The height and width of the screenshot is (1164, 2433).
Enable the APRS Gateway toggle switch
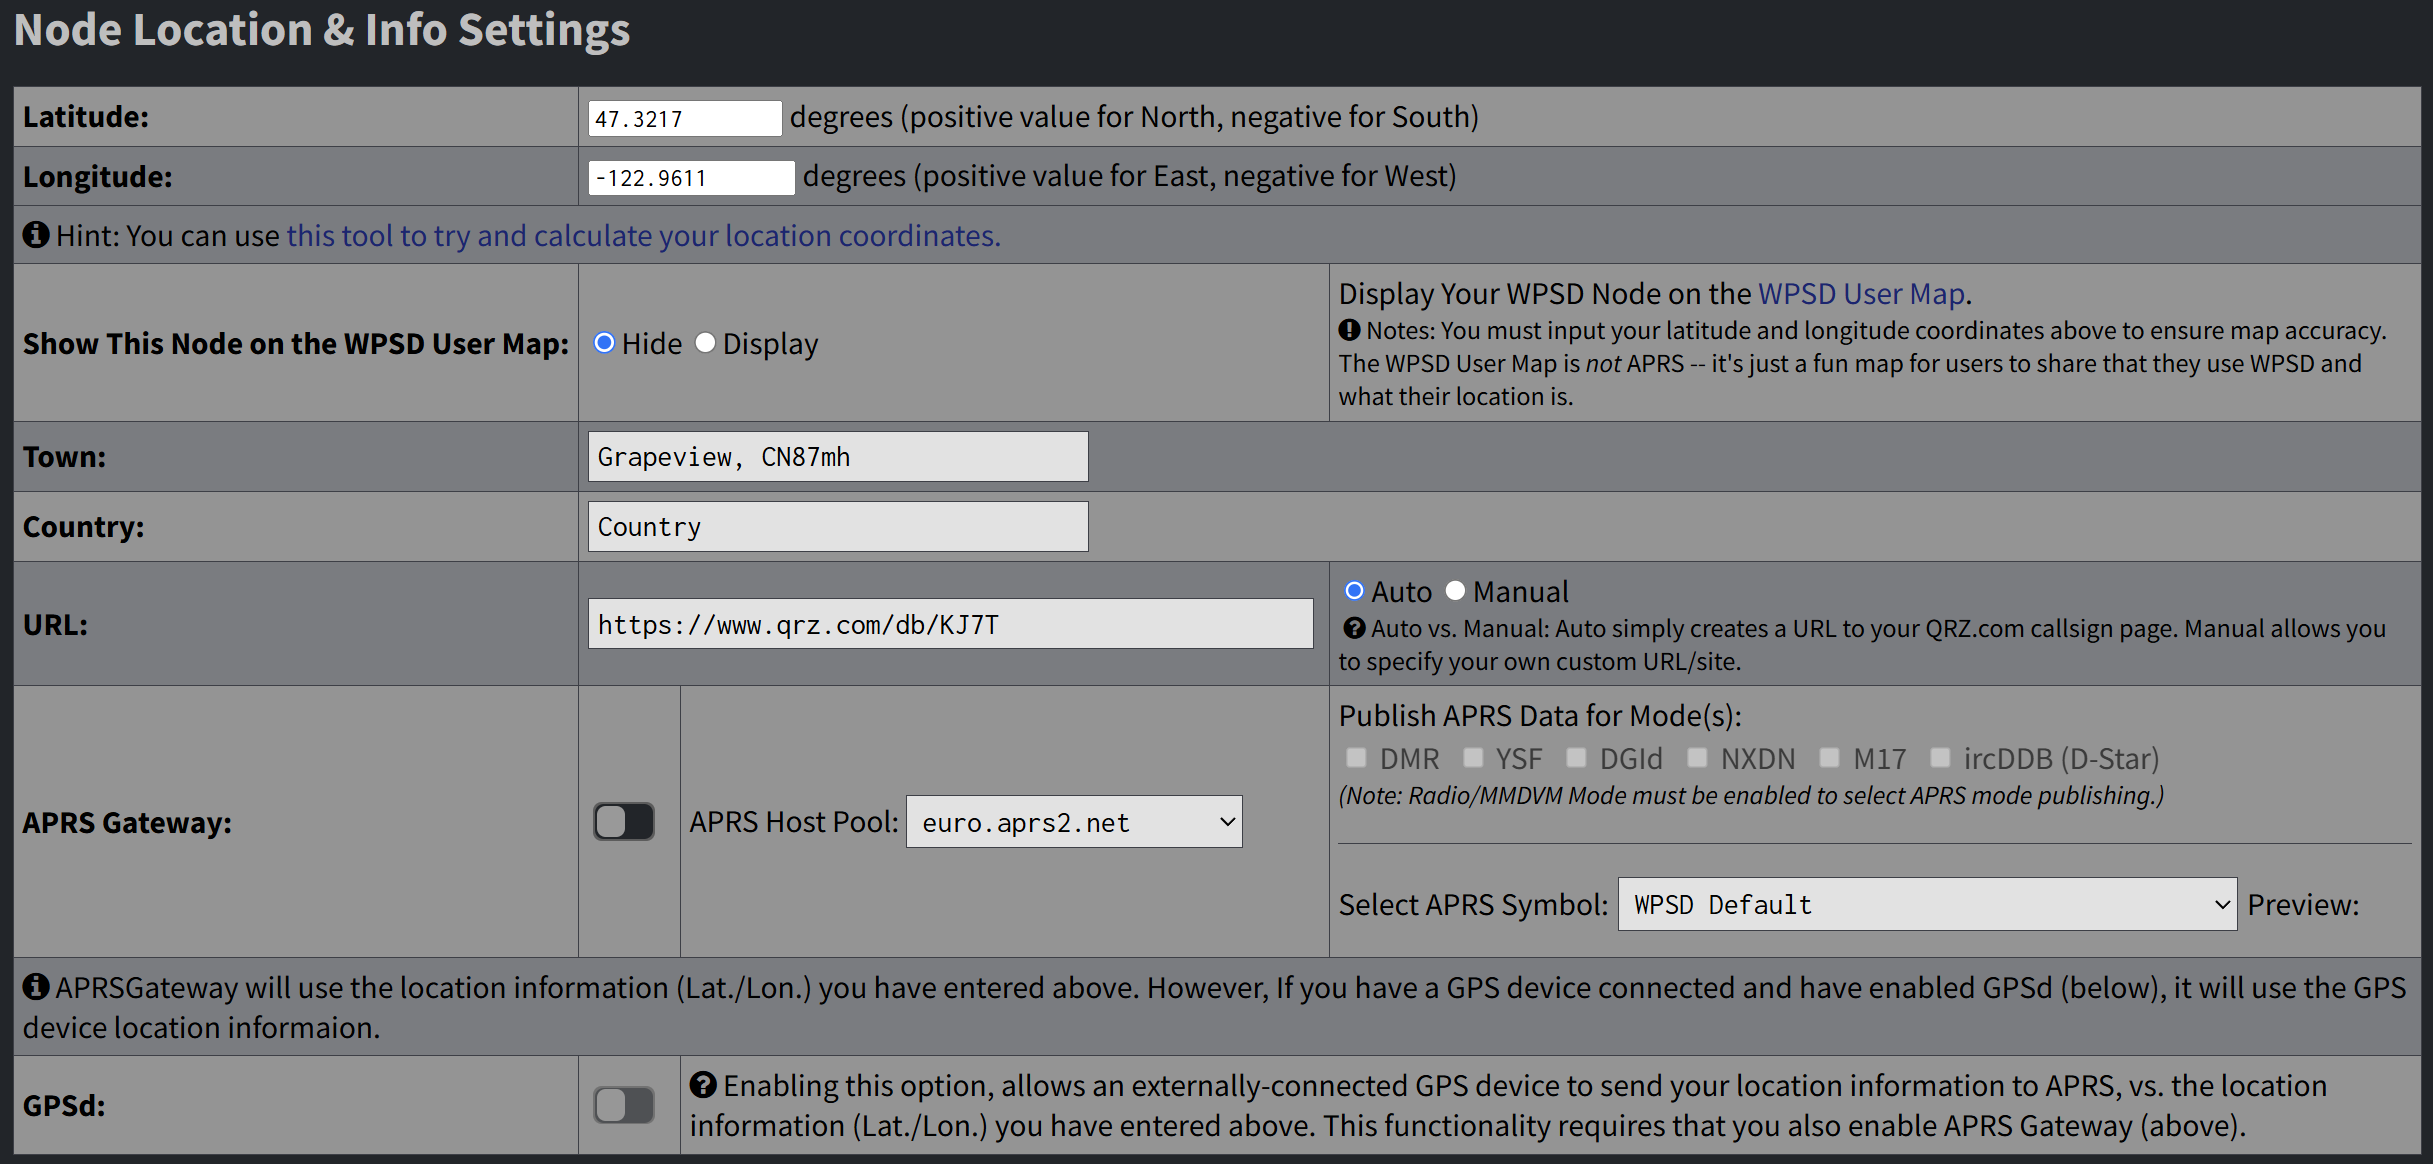pyautogui.click(x=623, y=821)
